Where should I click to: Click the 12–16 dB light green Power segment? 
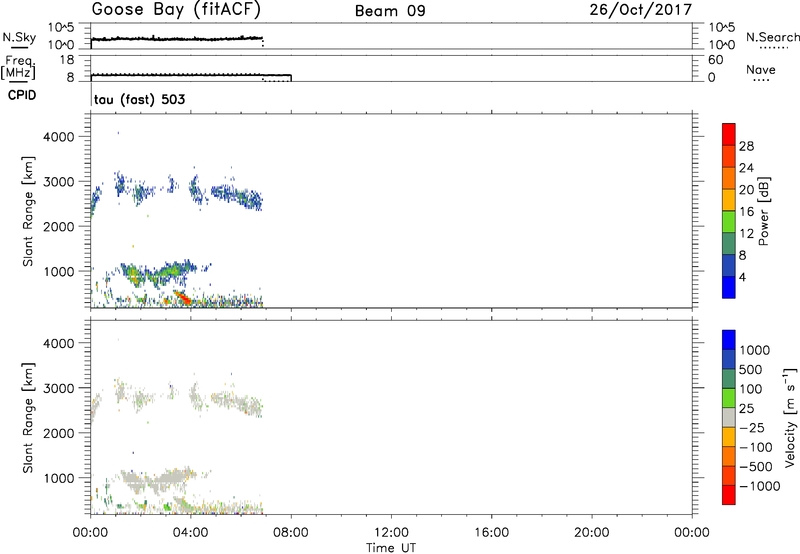[x=729, y=221]
